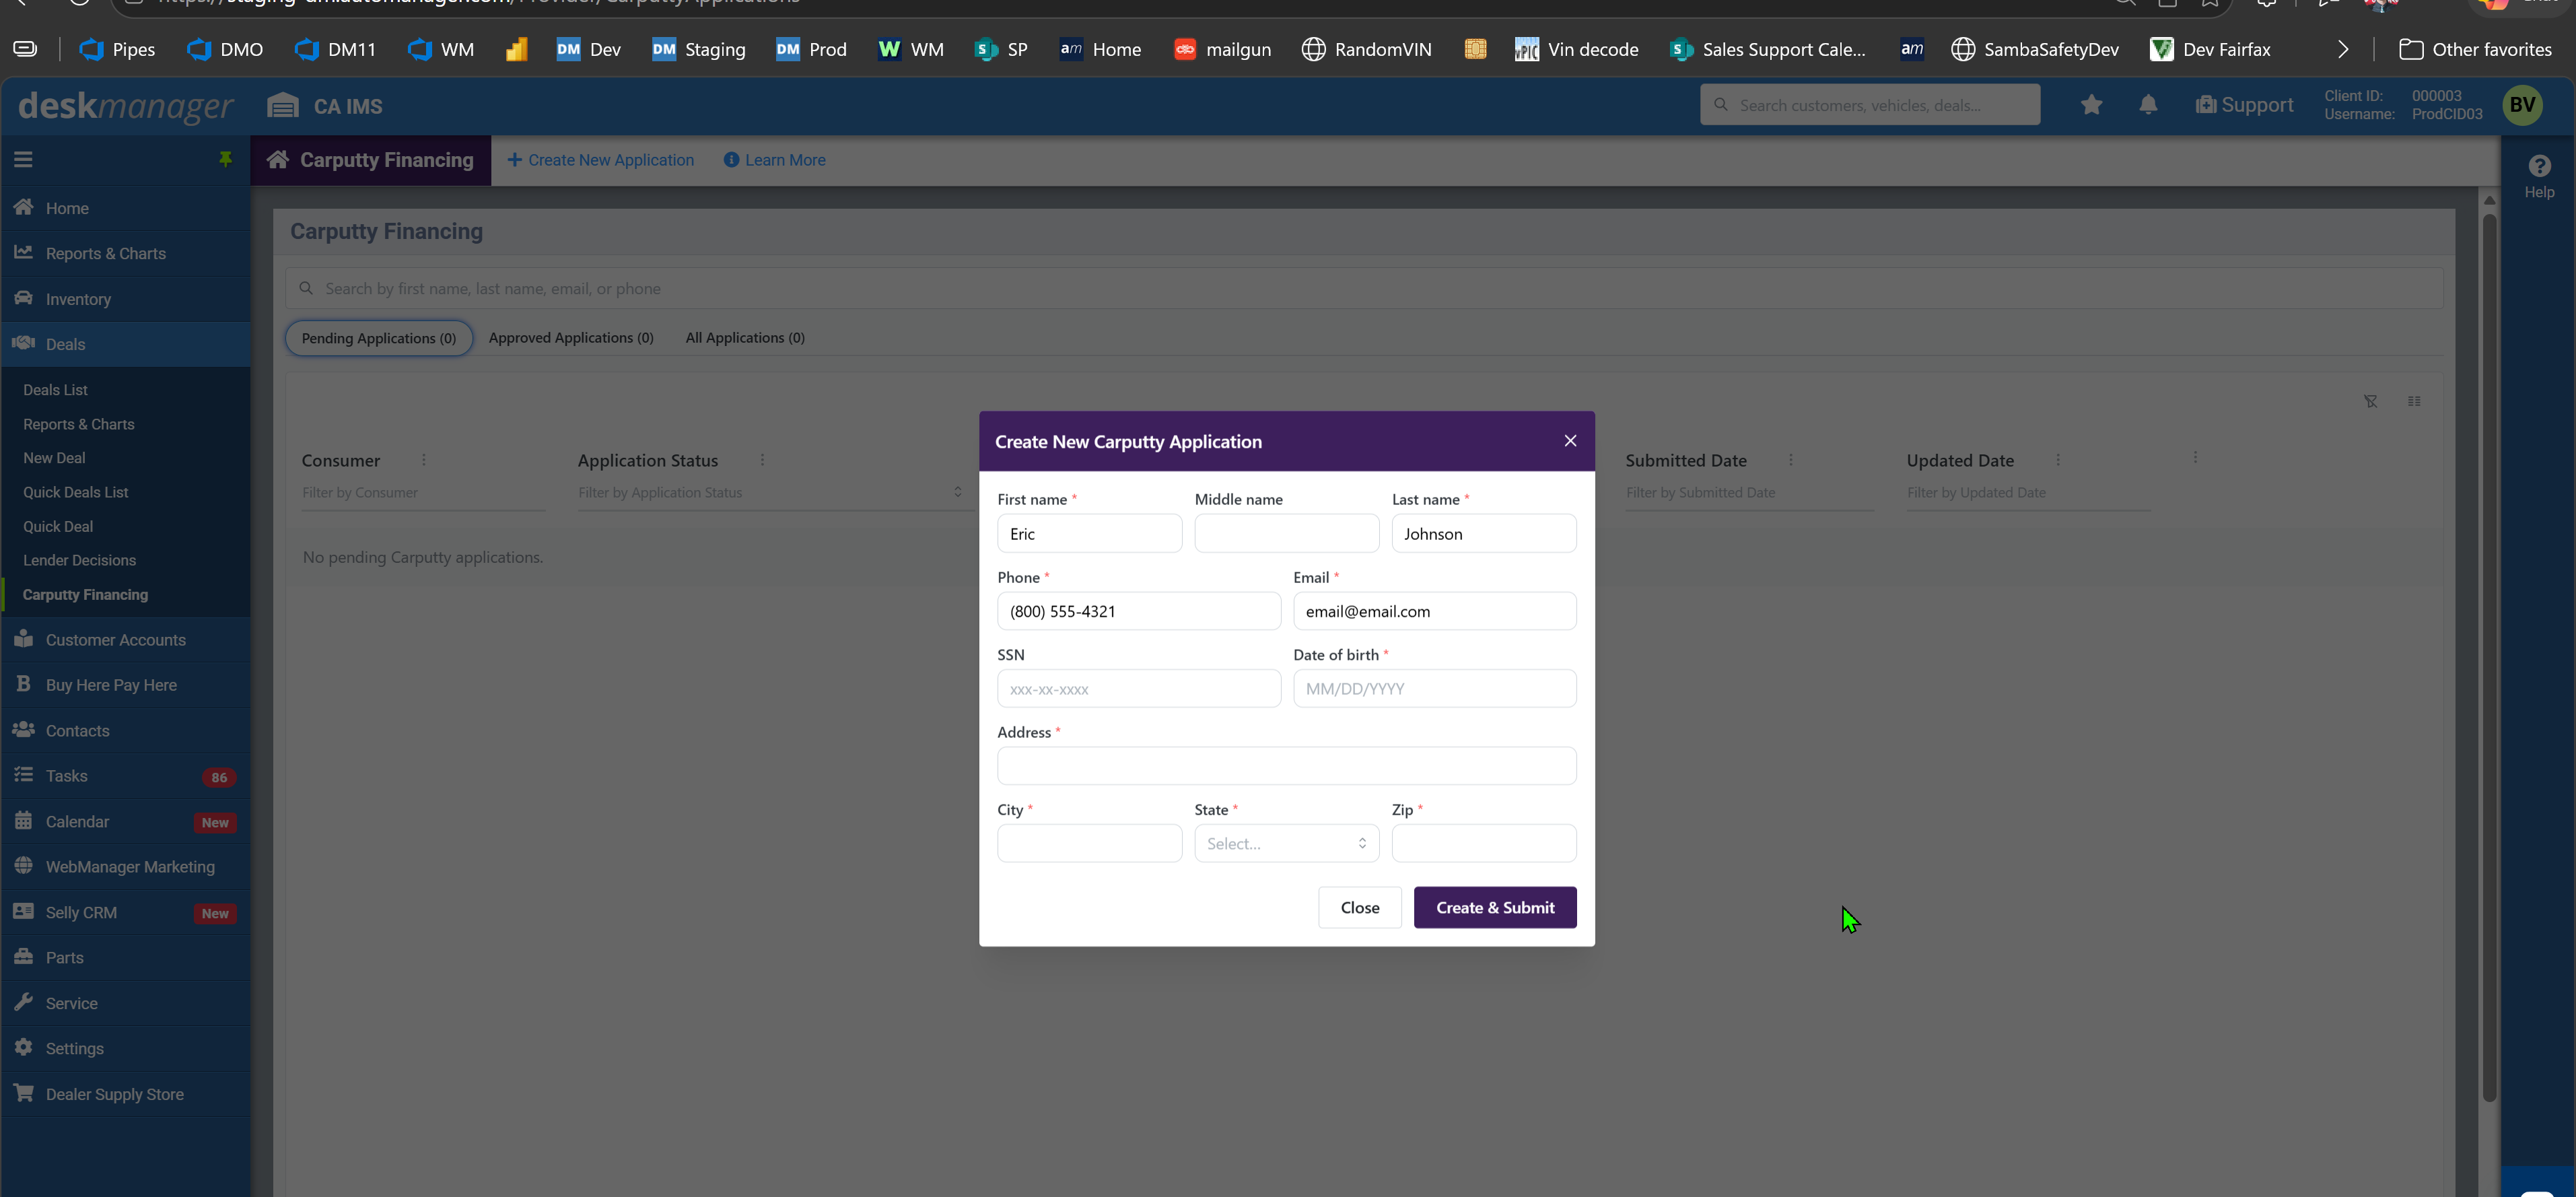Viewport: 2576px width, 1197px height.
Task: Click the dialog Close button
Action: coord(1360,907)
